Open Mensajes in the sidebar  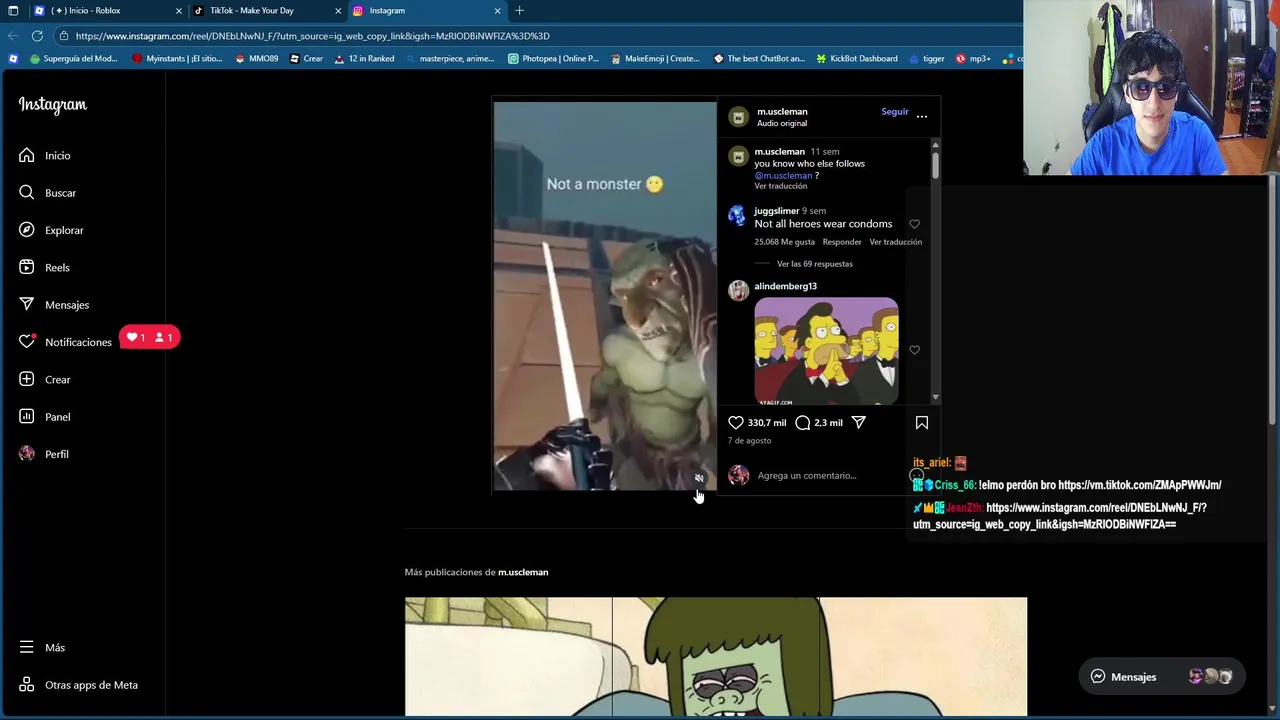point(54,304)
